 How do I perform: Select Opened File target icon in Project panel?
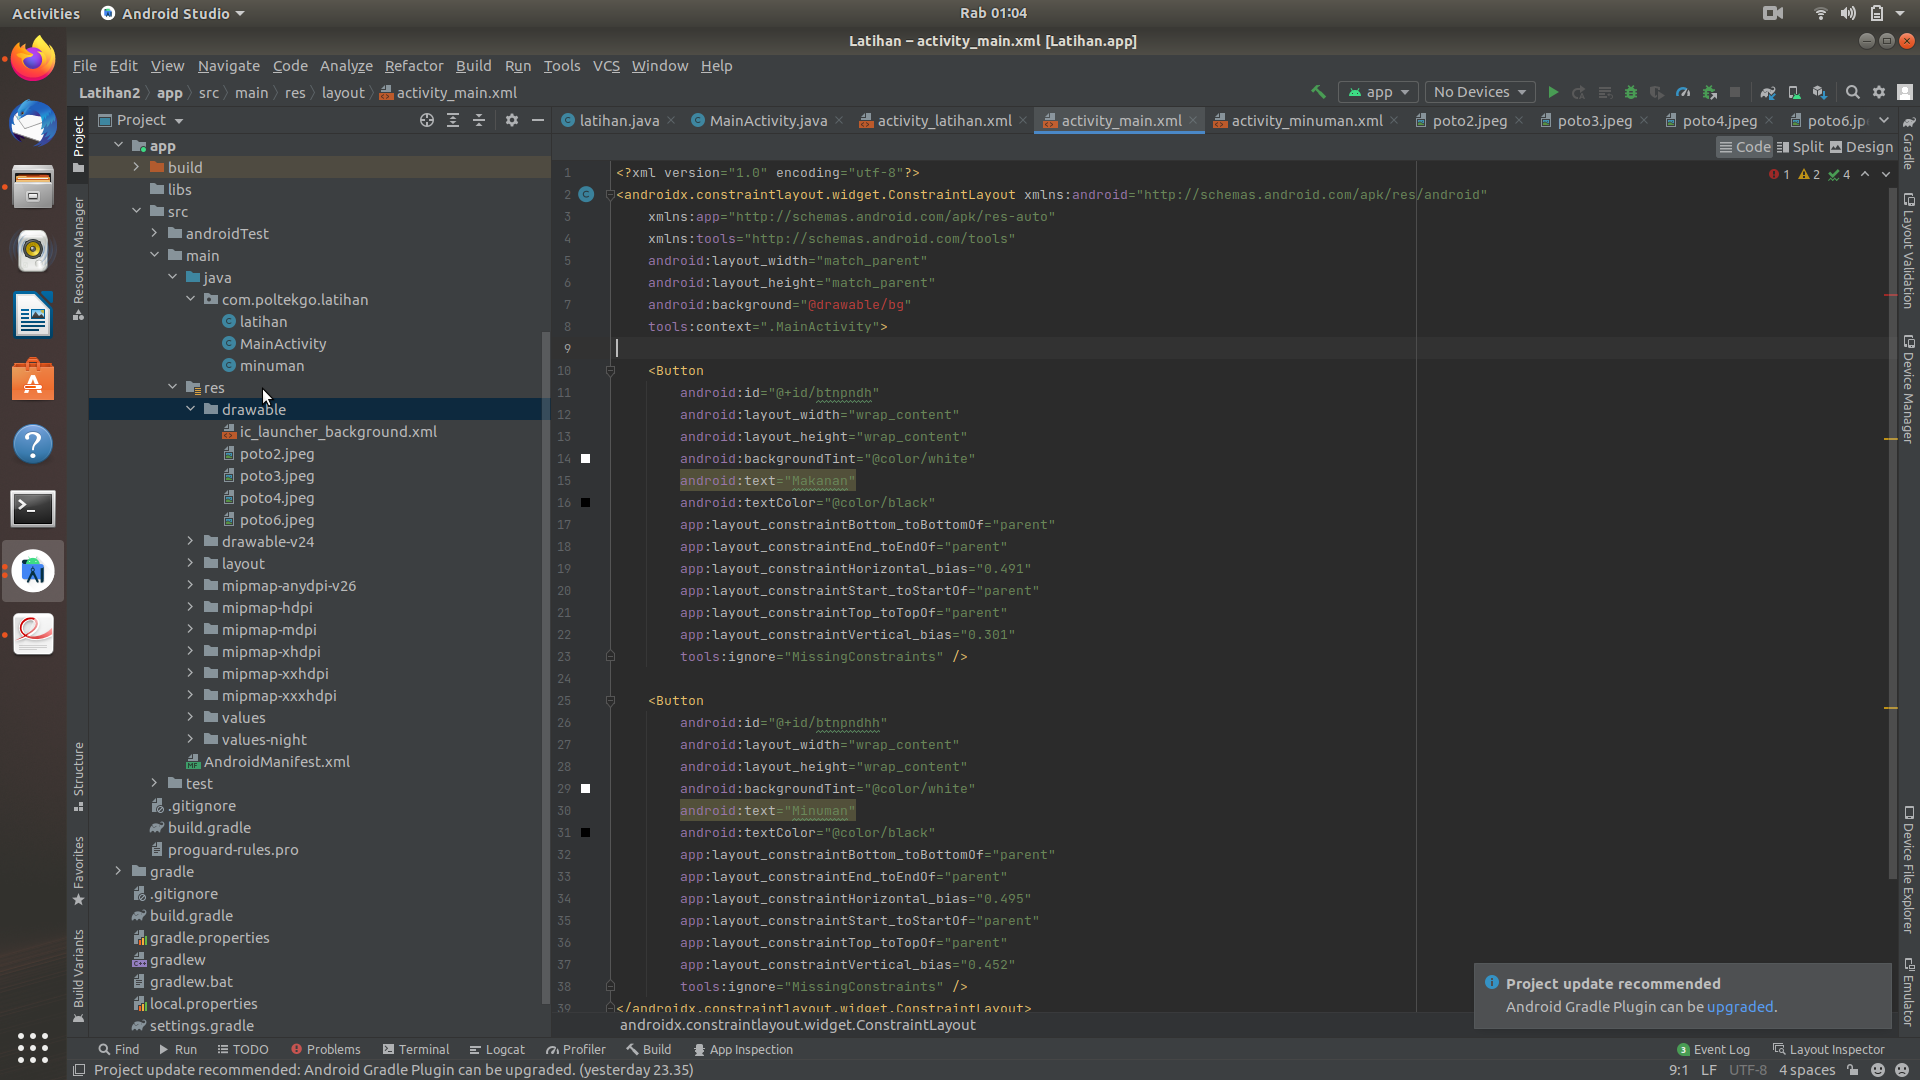427,120
